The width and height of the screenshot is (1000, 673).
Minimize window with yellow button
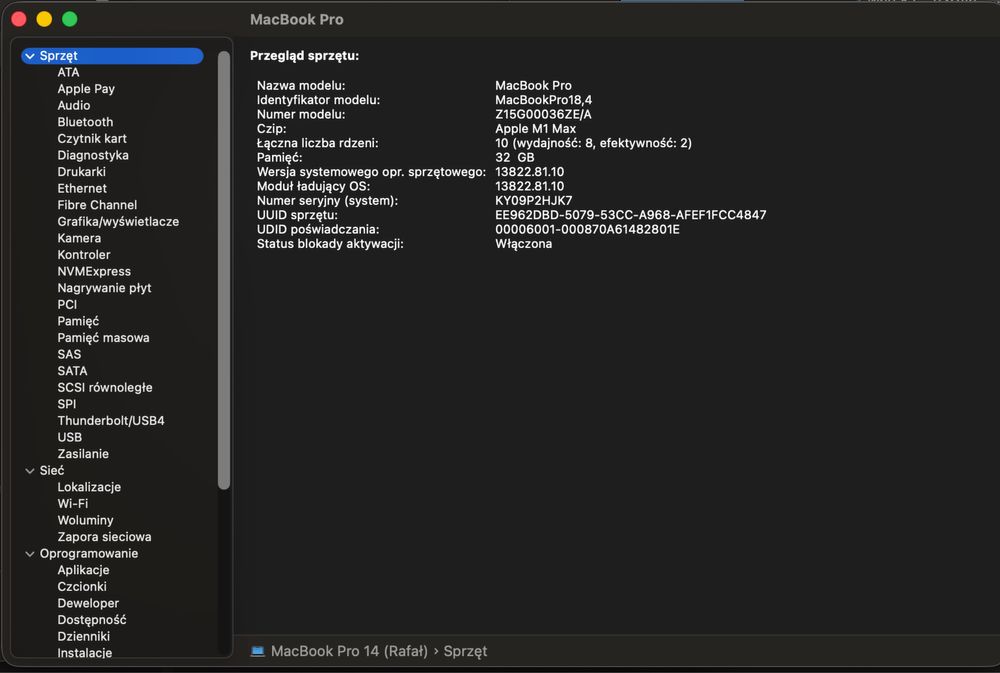(44, 19)
